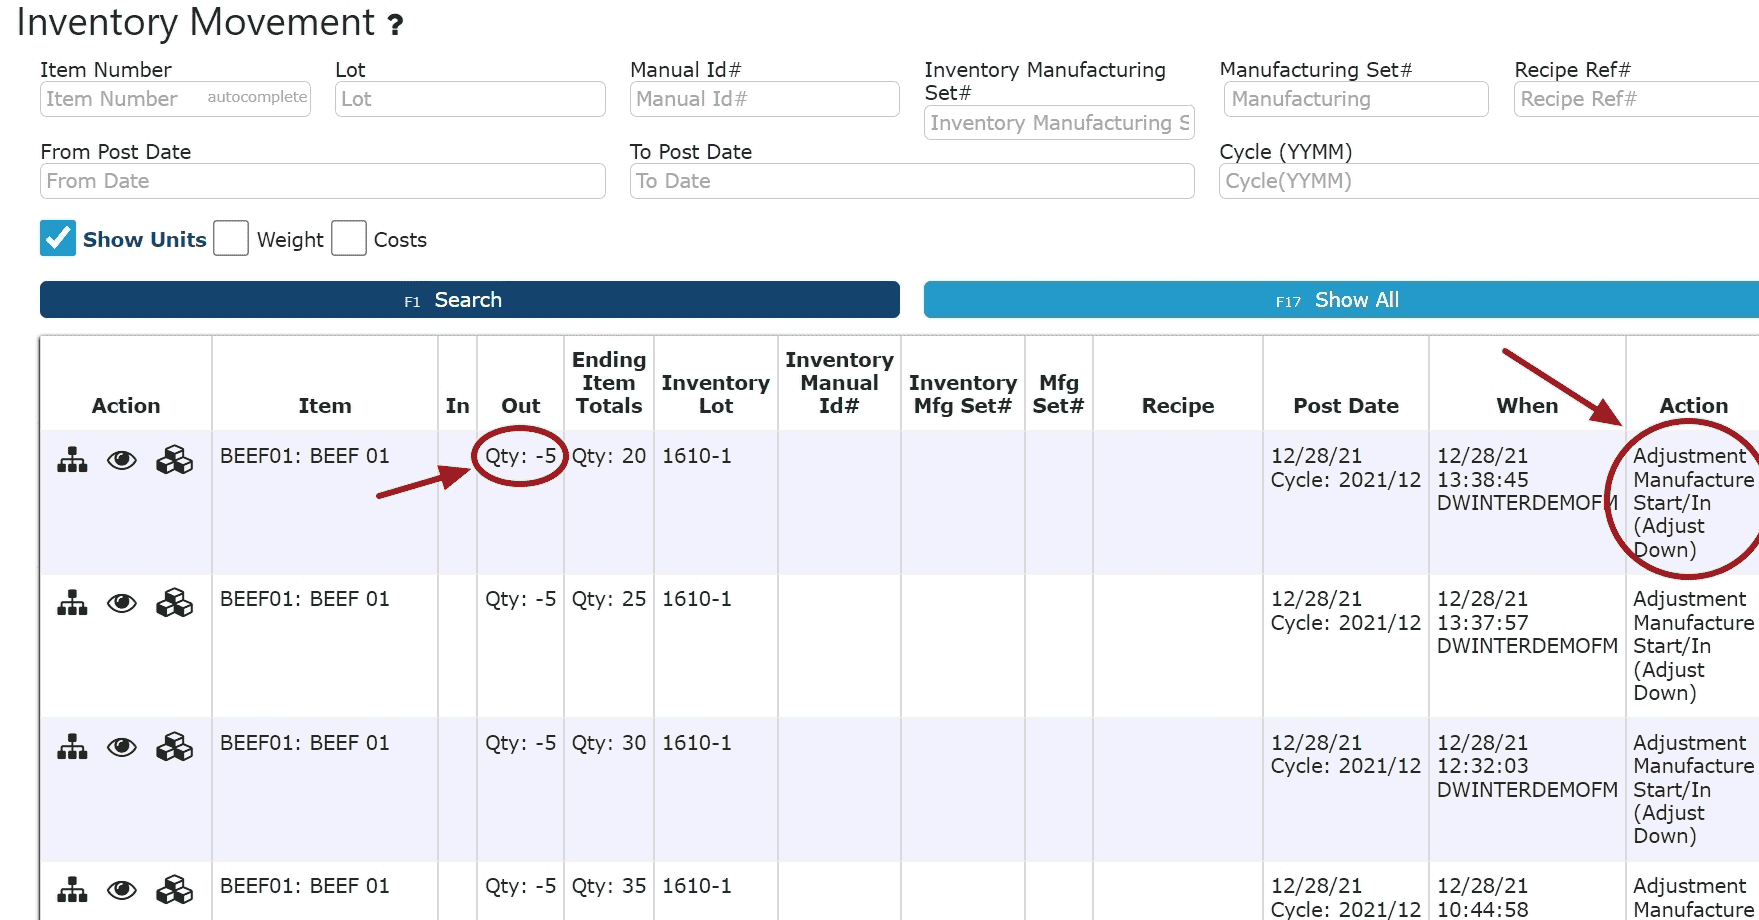This screenshot has width=1759, height=920.
Task: Click the Recipe column header
Action: (1178, 405)
